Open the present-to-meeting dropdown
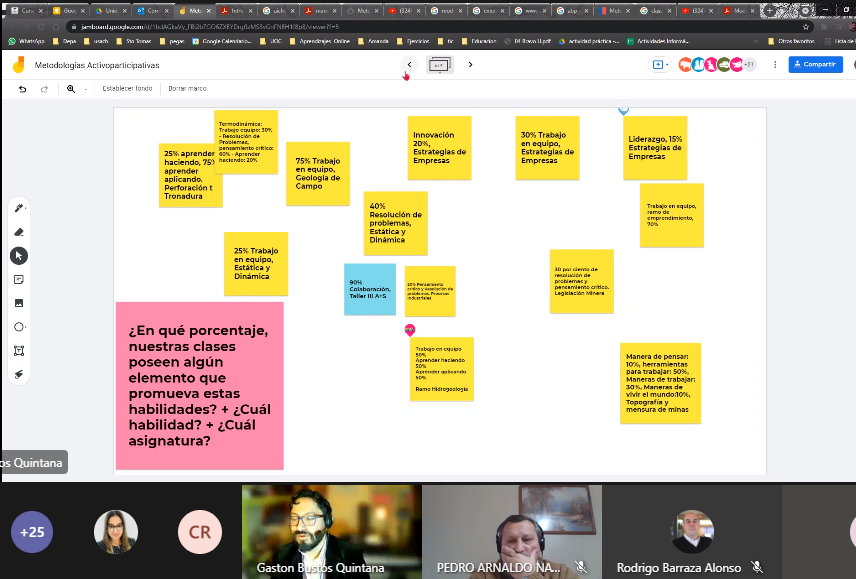856x579 pixels. [659, 64]
